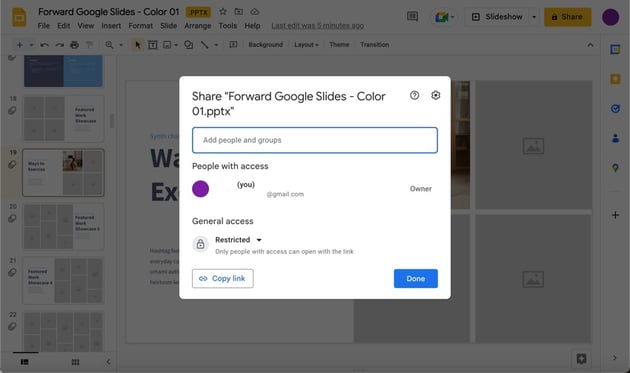Select slide 20 thumbnail

(63, 226)
